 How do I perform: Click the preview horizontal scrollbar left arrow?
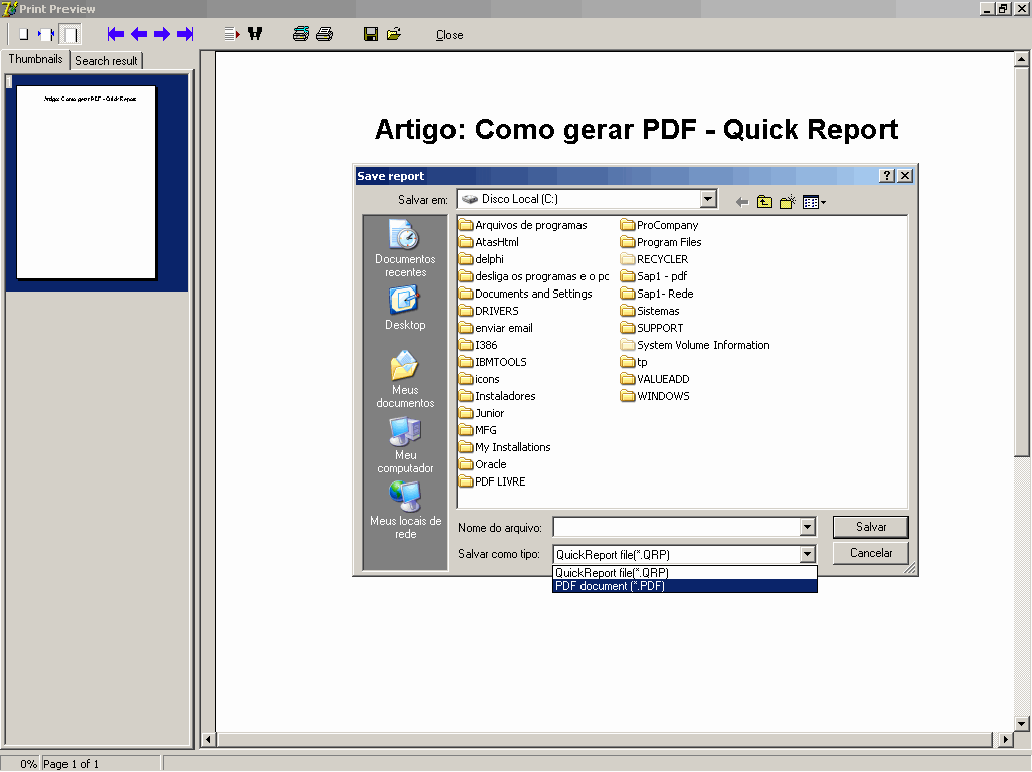coord(208,739)
